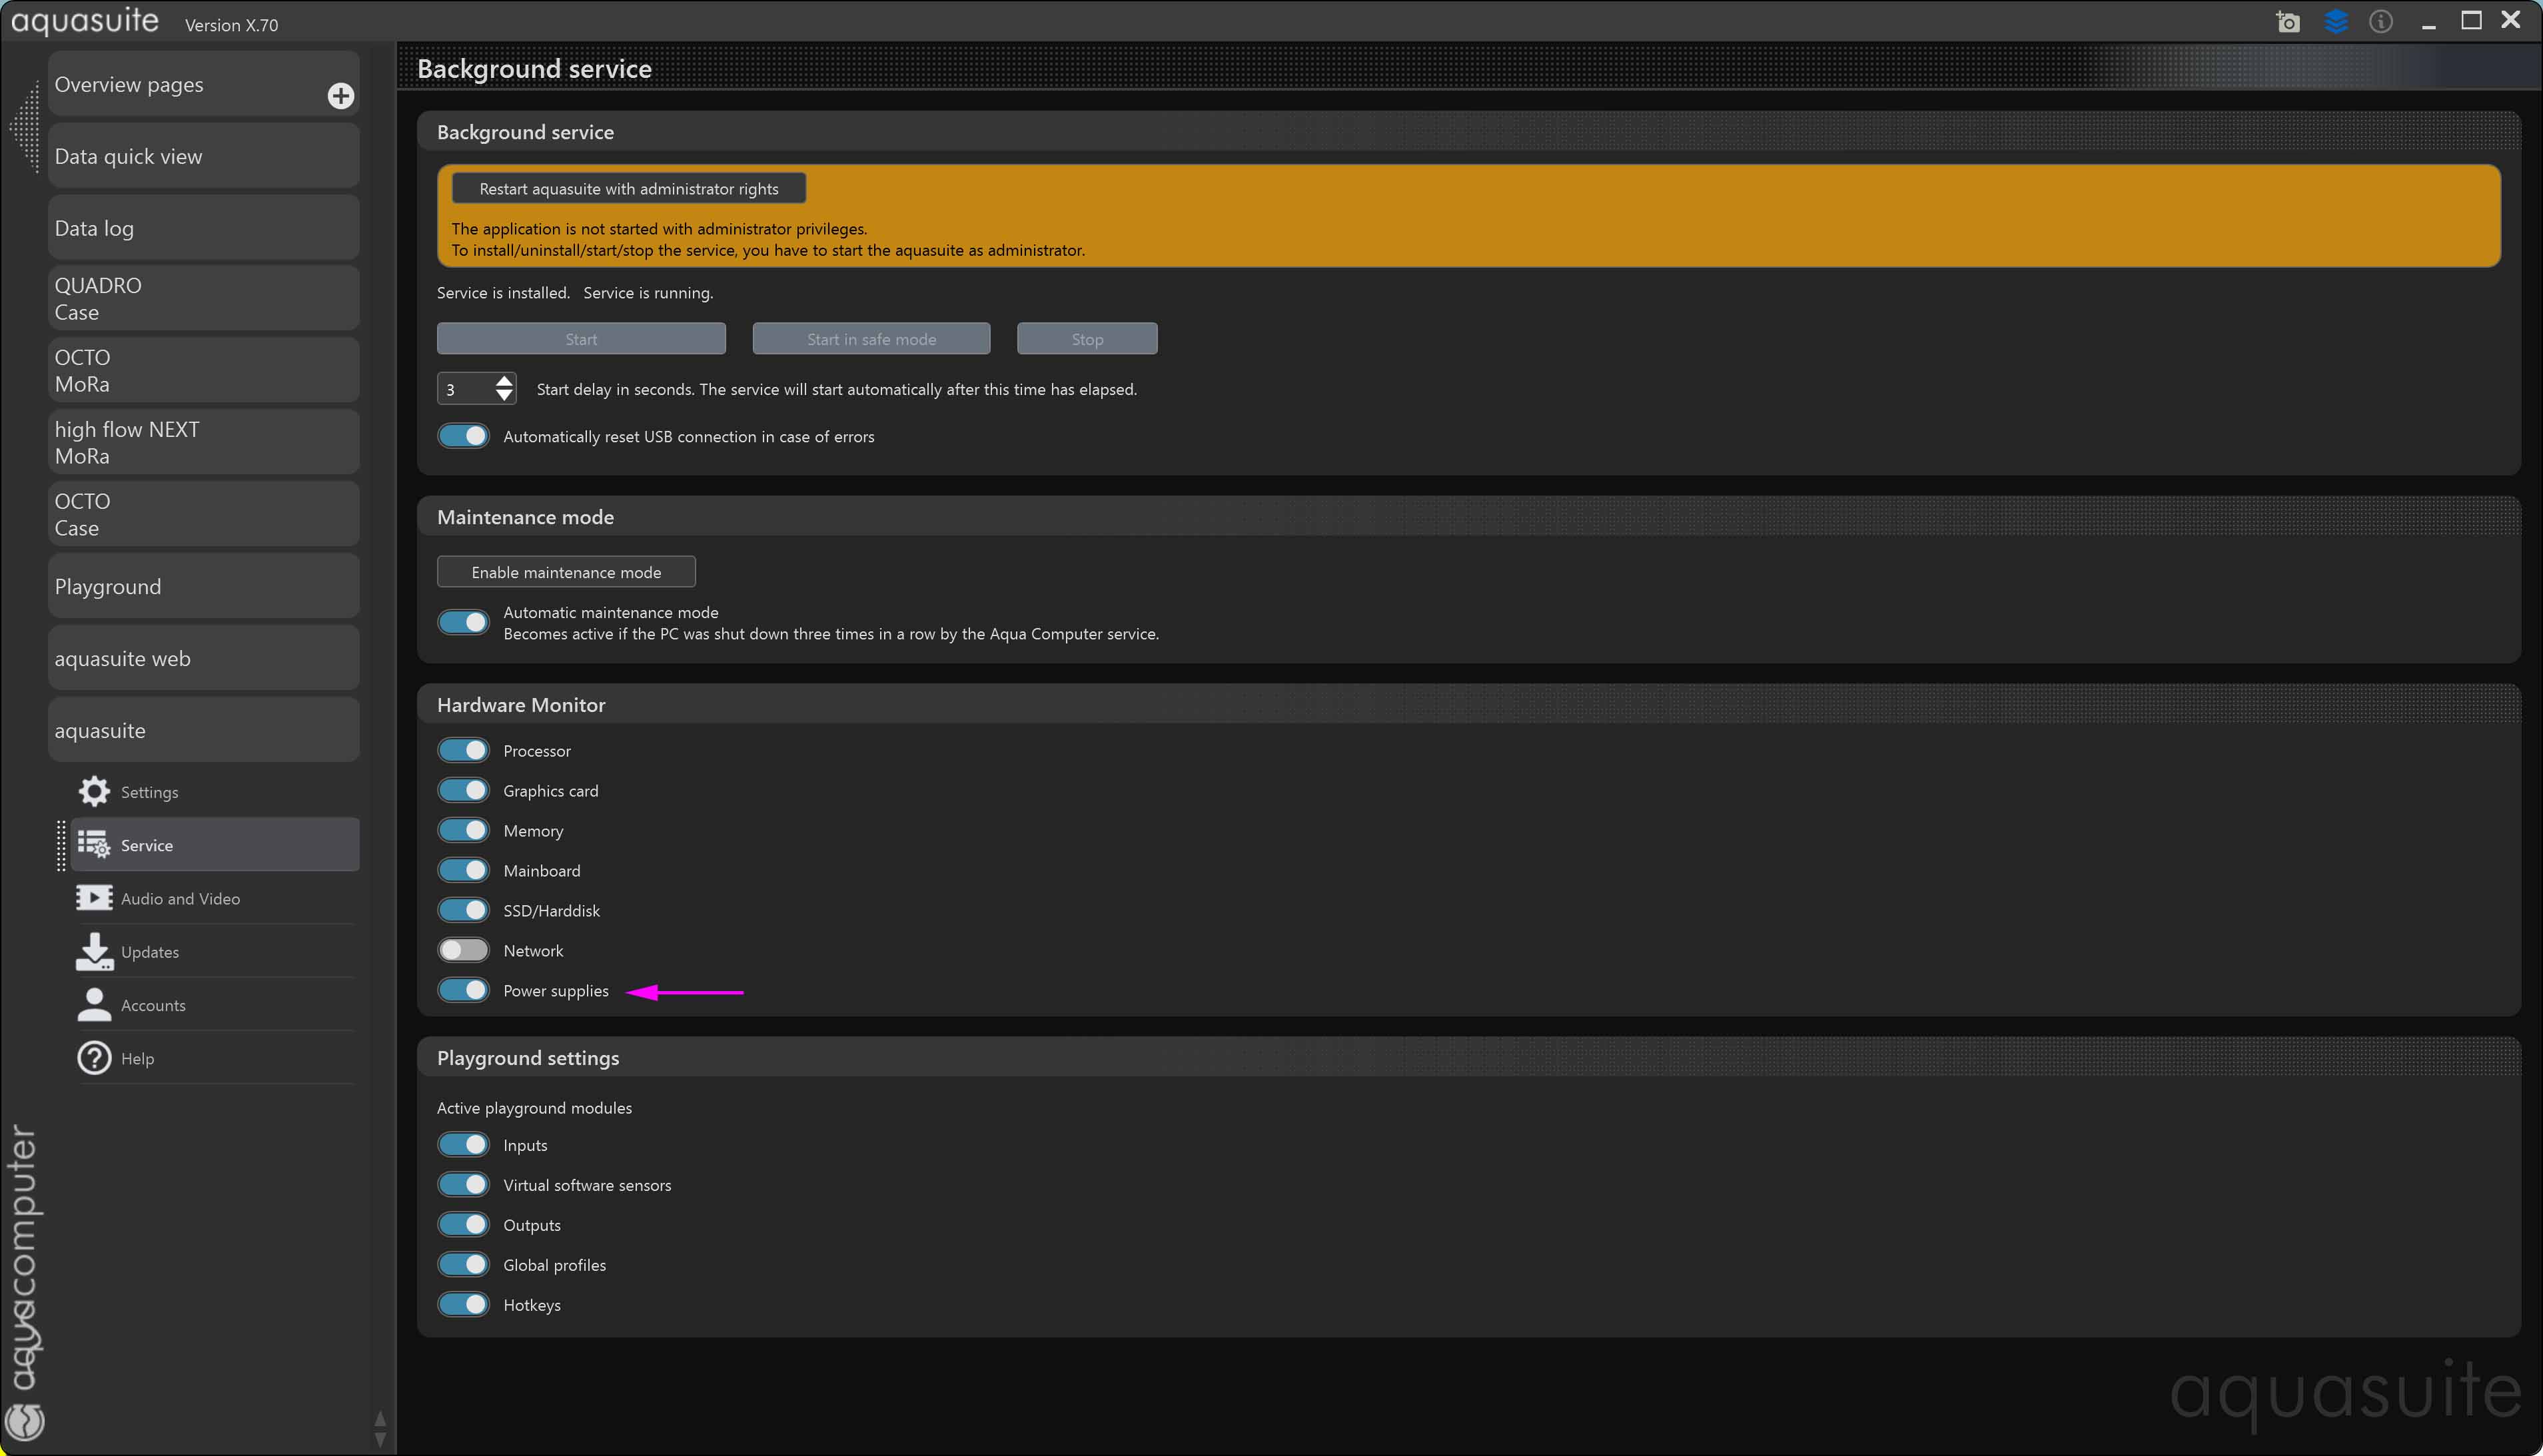
Task: Open Settings via the gear icon
Action: (x=94, y=791)
